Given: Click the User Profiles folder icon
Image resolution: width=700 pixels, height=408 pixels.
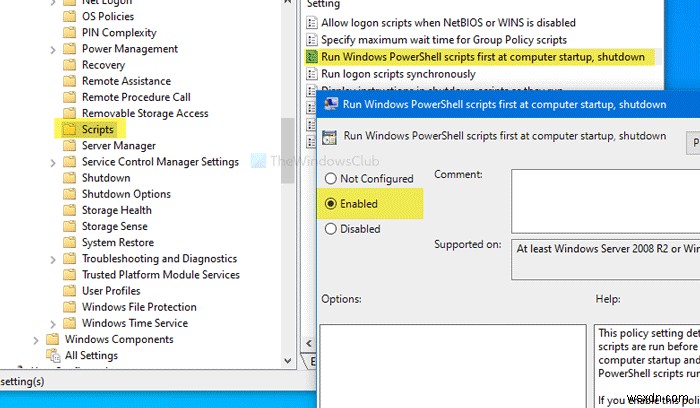Looking at the screenshot, I should 69,291.
